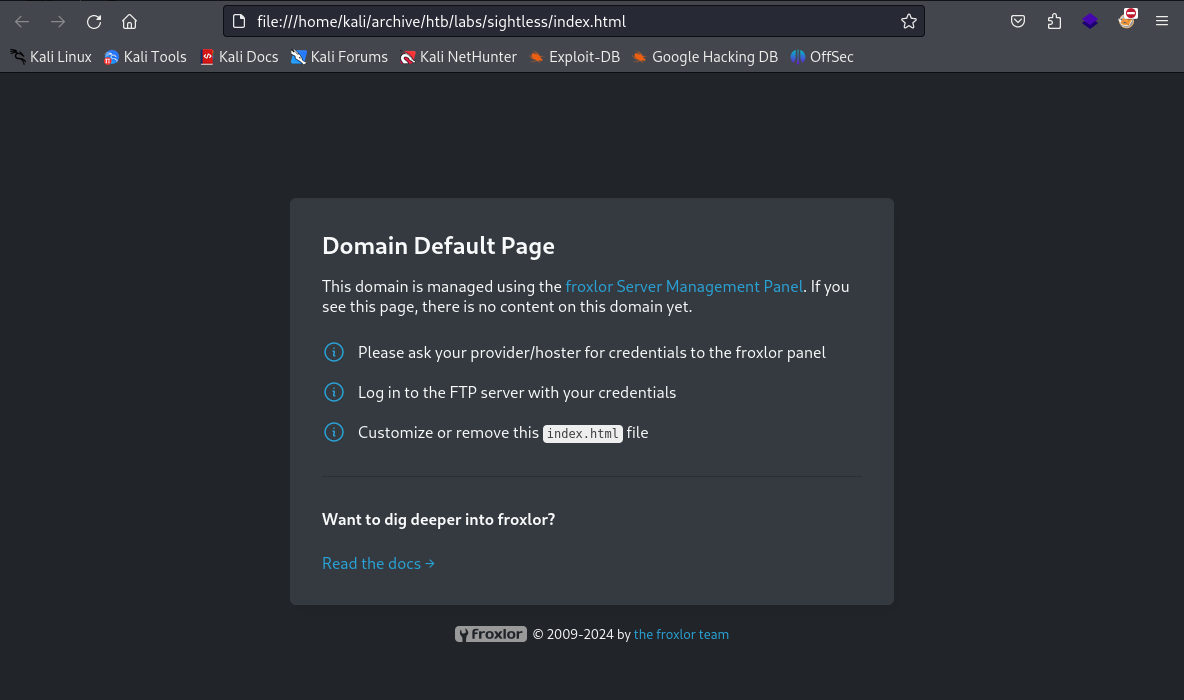
Task: Open the Kali Forums bookmark
Action: [339, 57]
